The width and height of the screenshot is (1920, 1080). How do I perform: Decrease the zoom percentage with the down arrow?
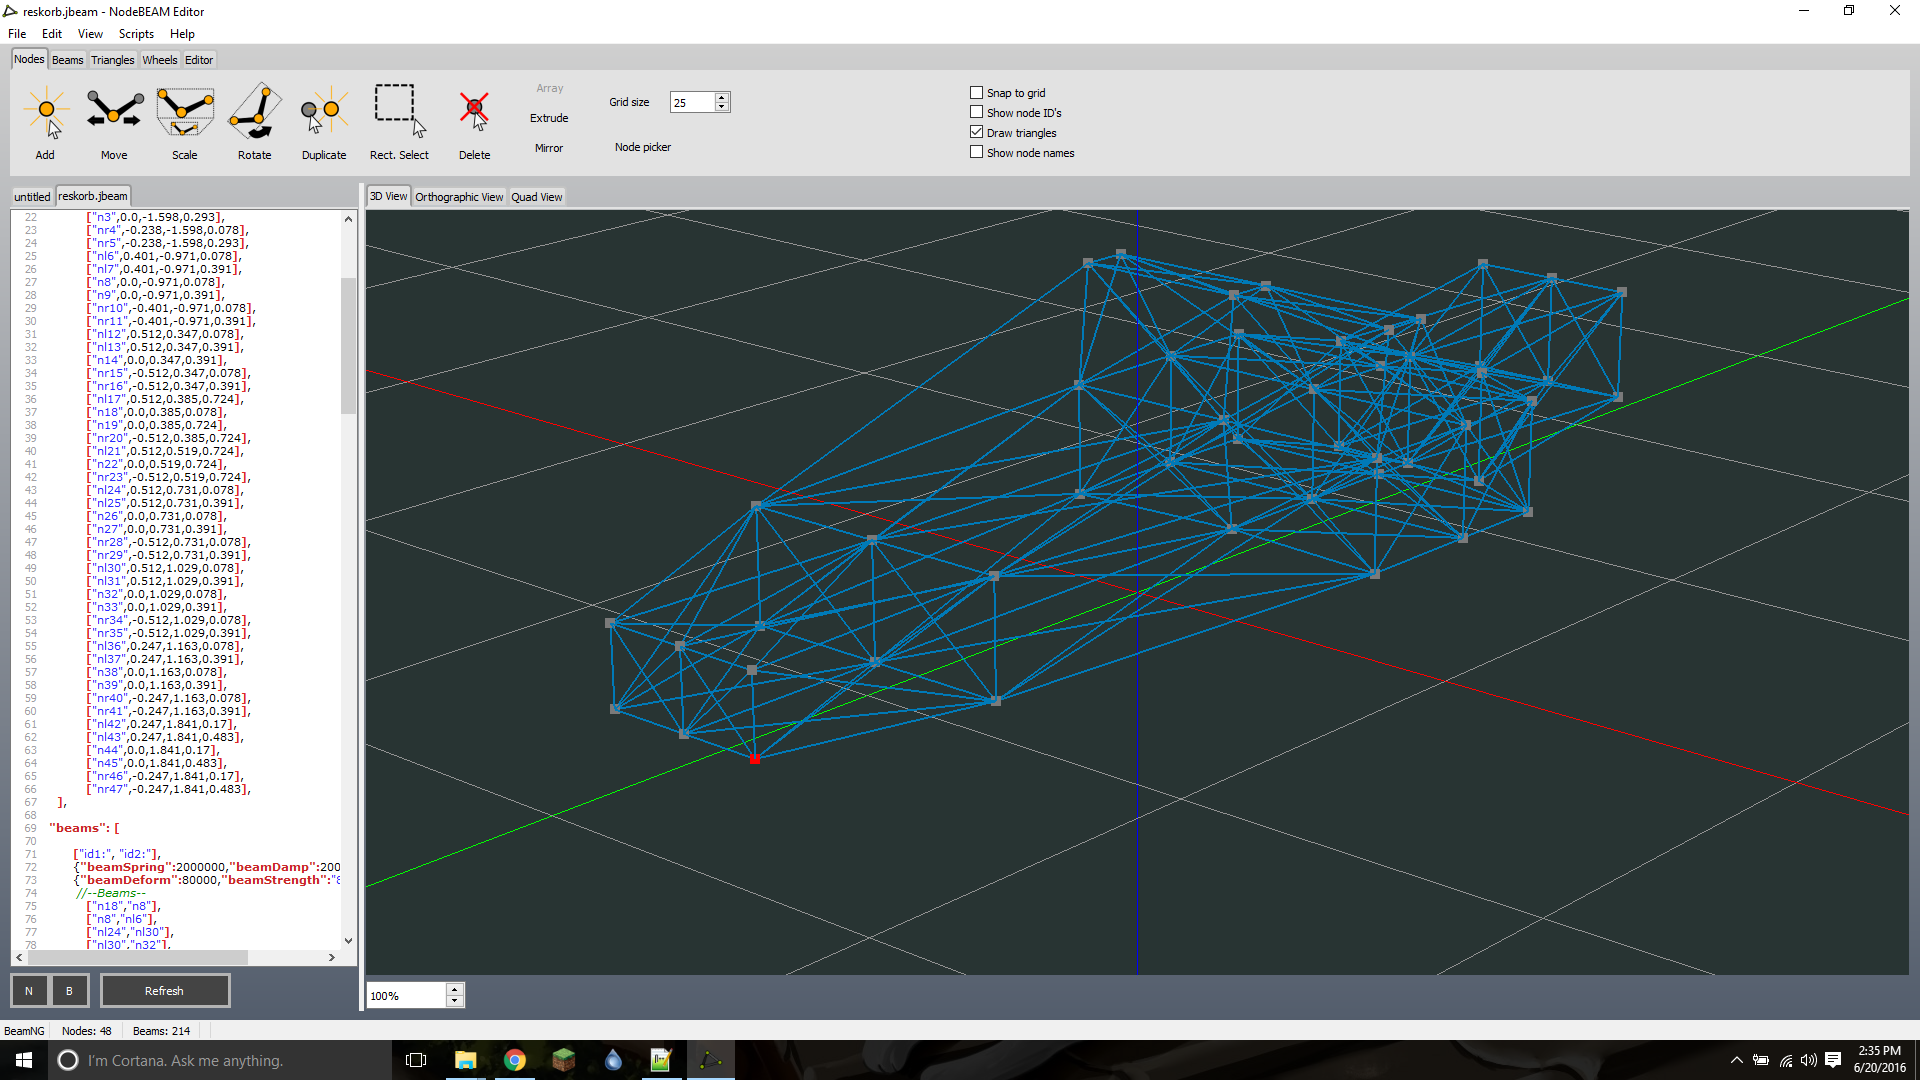455,1000
